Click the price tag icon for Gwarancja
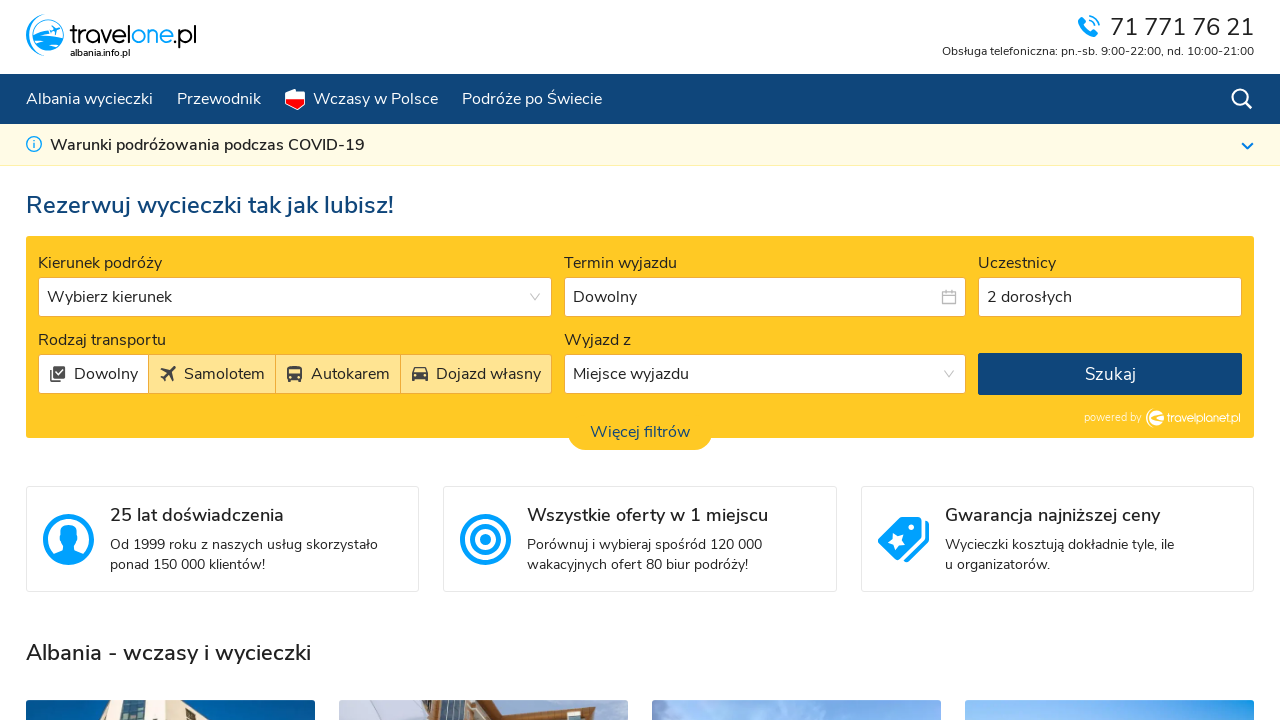 pyautogui.click(x=903, y=539)
